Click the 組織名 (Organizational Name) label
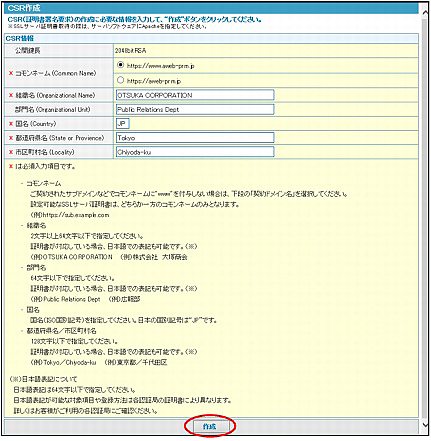Screen dimensions: 431x441 click(x=55, y=95)
